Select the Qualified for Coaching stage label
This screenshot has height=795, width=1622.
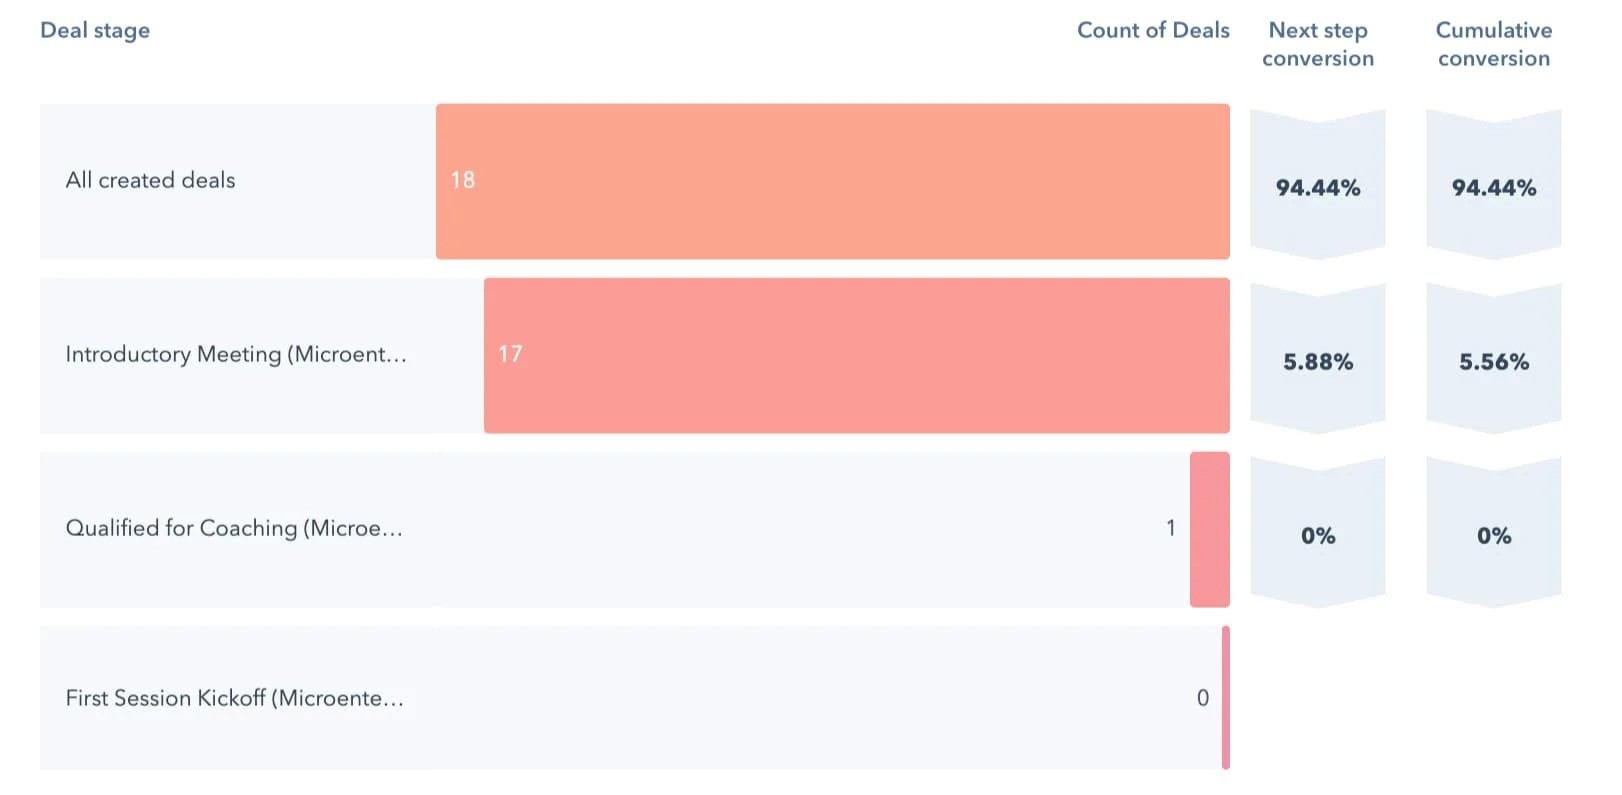pyautogui.click(x=234, y=528)
